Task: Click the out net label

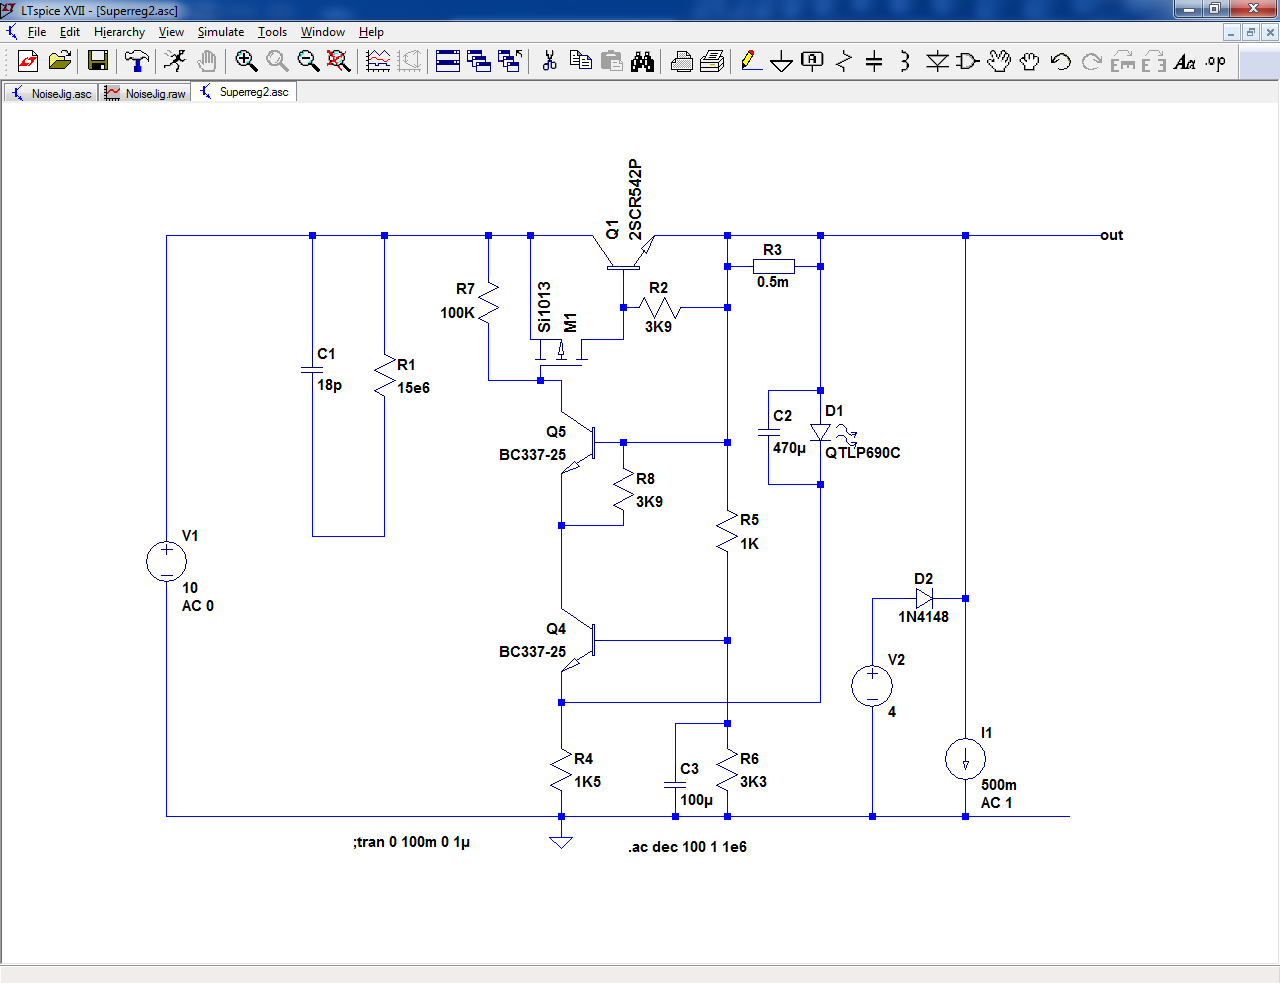Action: pos(1111,235)
